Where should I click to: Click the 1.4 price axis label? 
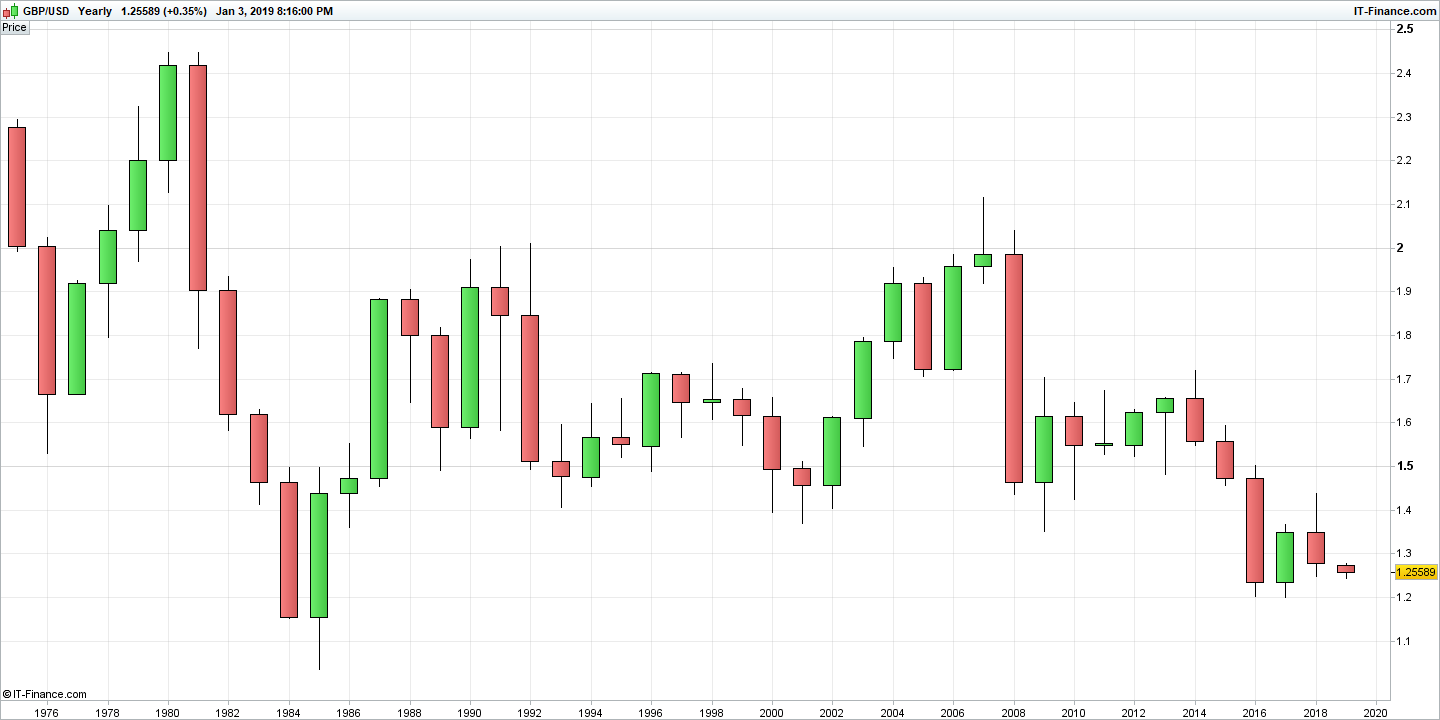coord(1404,510)
